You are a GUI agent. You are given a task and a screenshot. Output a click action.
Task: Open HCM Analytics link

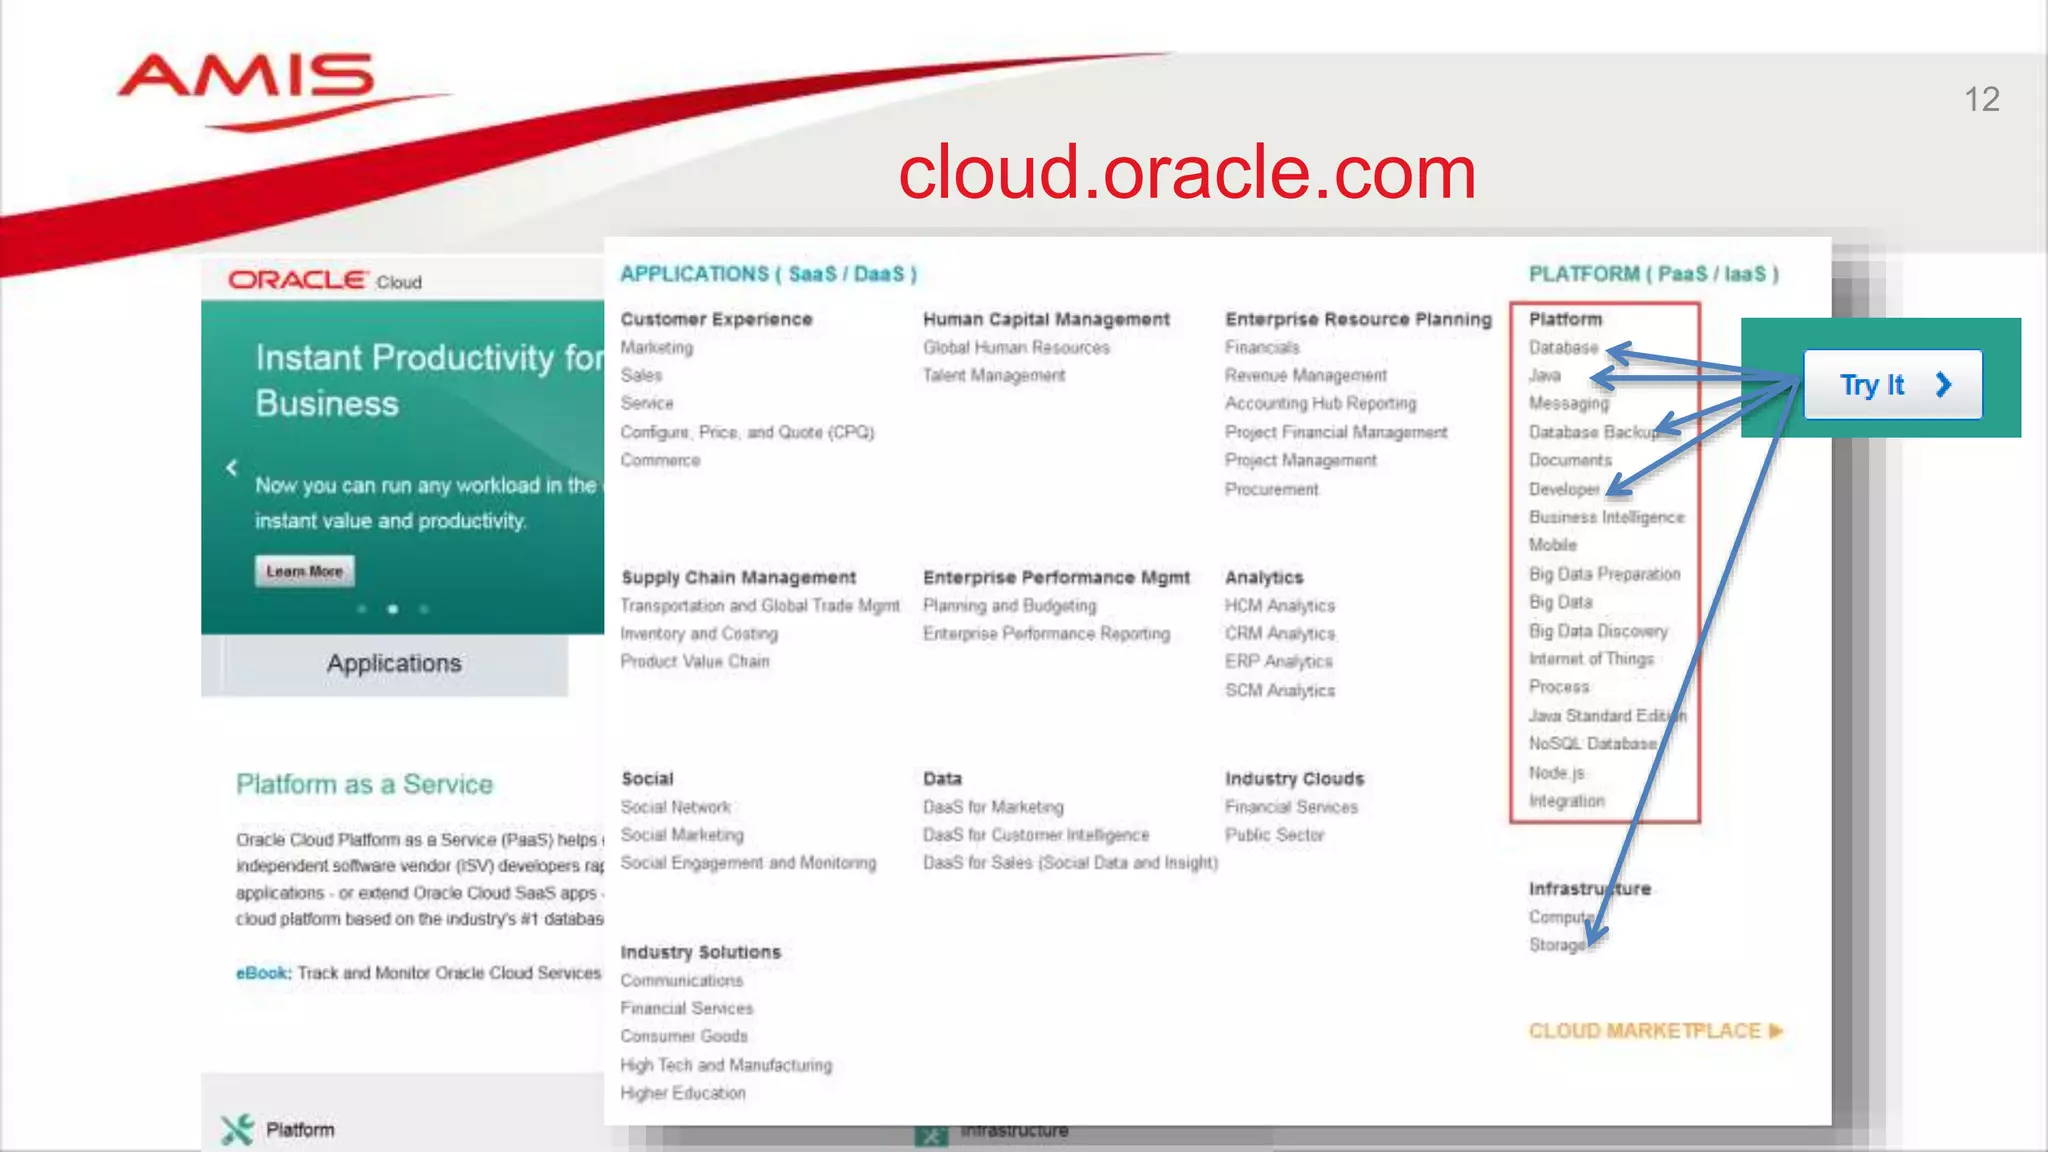click(1280, 606)
